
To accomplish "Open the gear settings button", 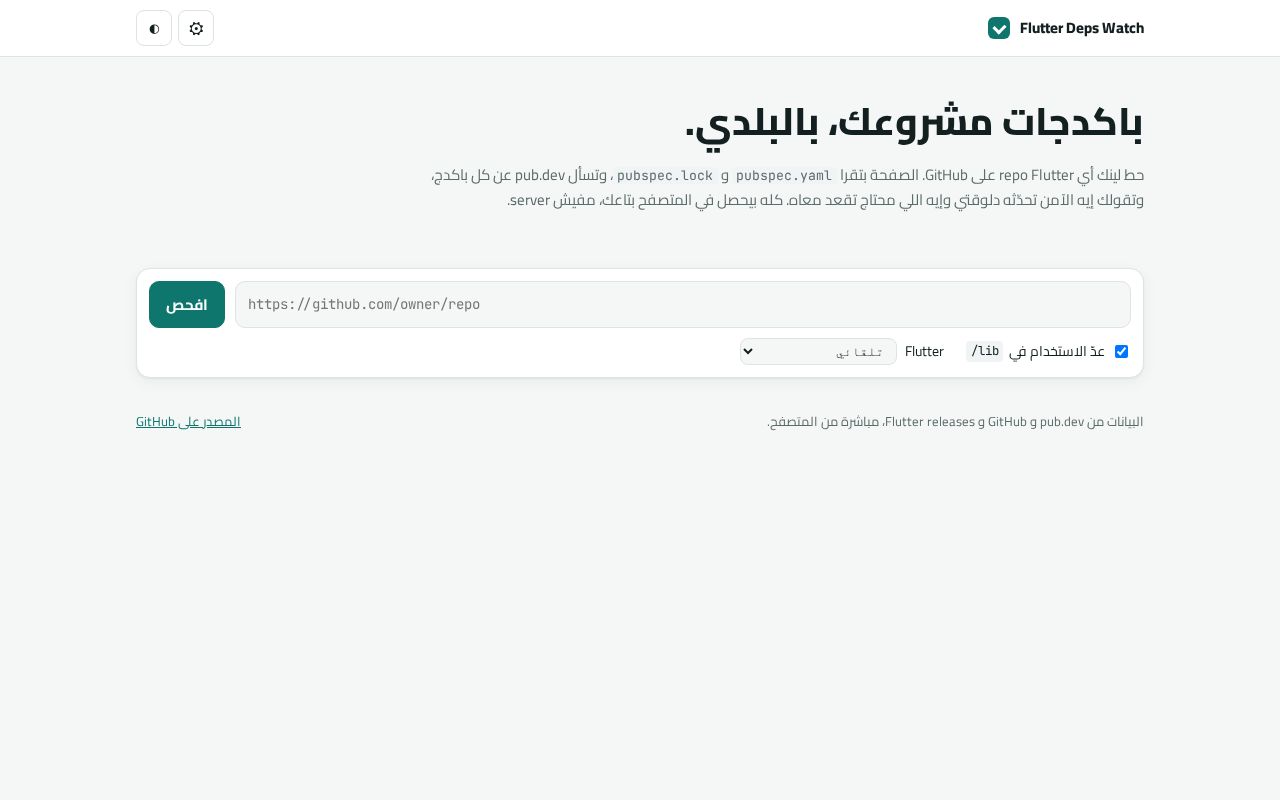I will click(x=196, y=28).
